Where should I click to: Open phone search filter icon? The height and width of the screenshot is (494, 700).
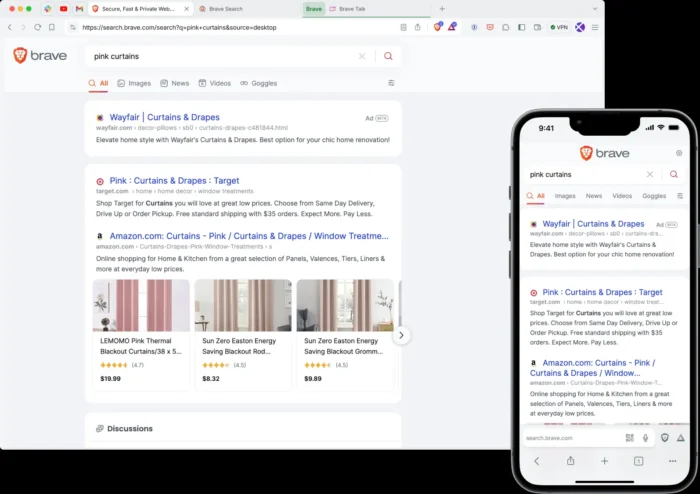[680, 196]
